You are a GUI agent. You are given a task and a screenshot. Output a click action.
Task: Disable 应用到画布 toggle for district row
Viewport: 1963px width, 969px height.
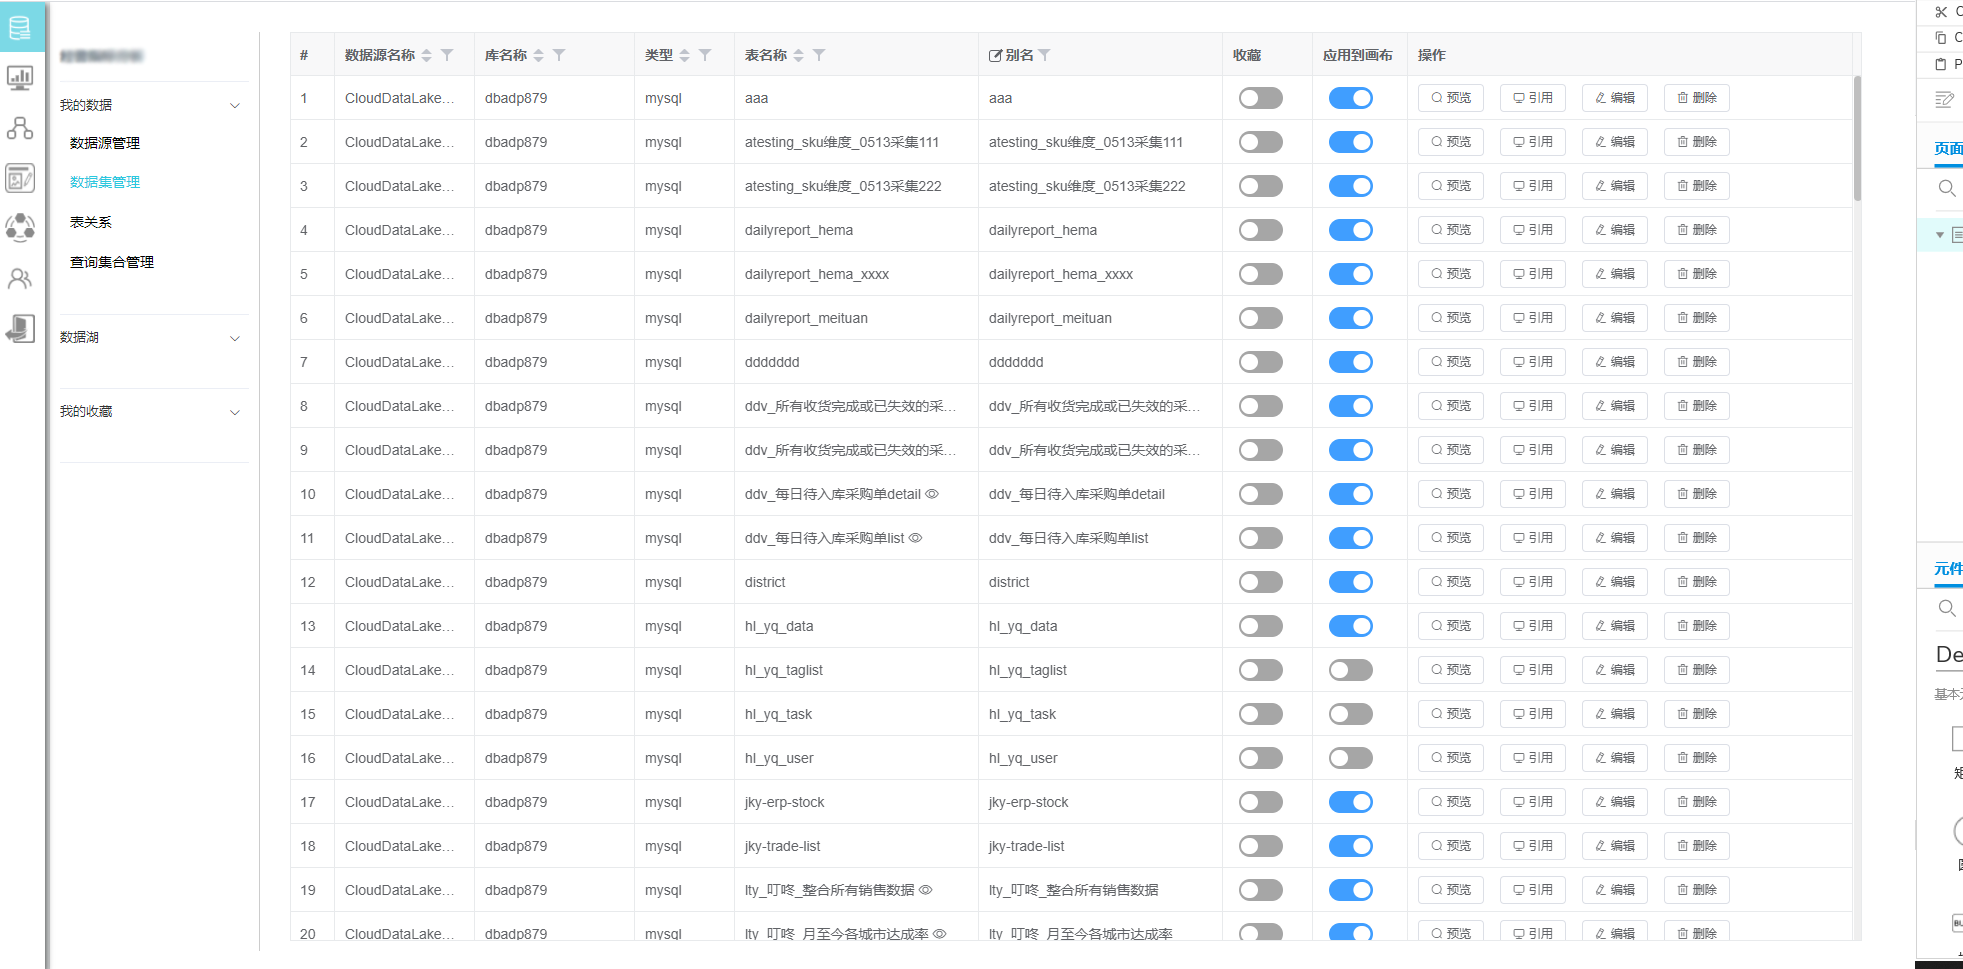click(x=1350, y=582)
